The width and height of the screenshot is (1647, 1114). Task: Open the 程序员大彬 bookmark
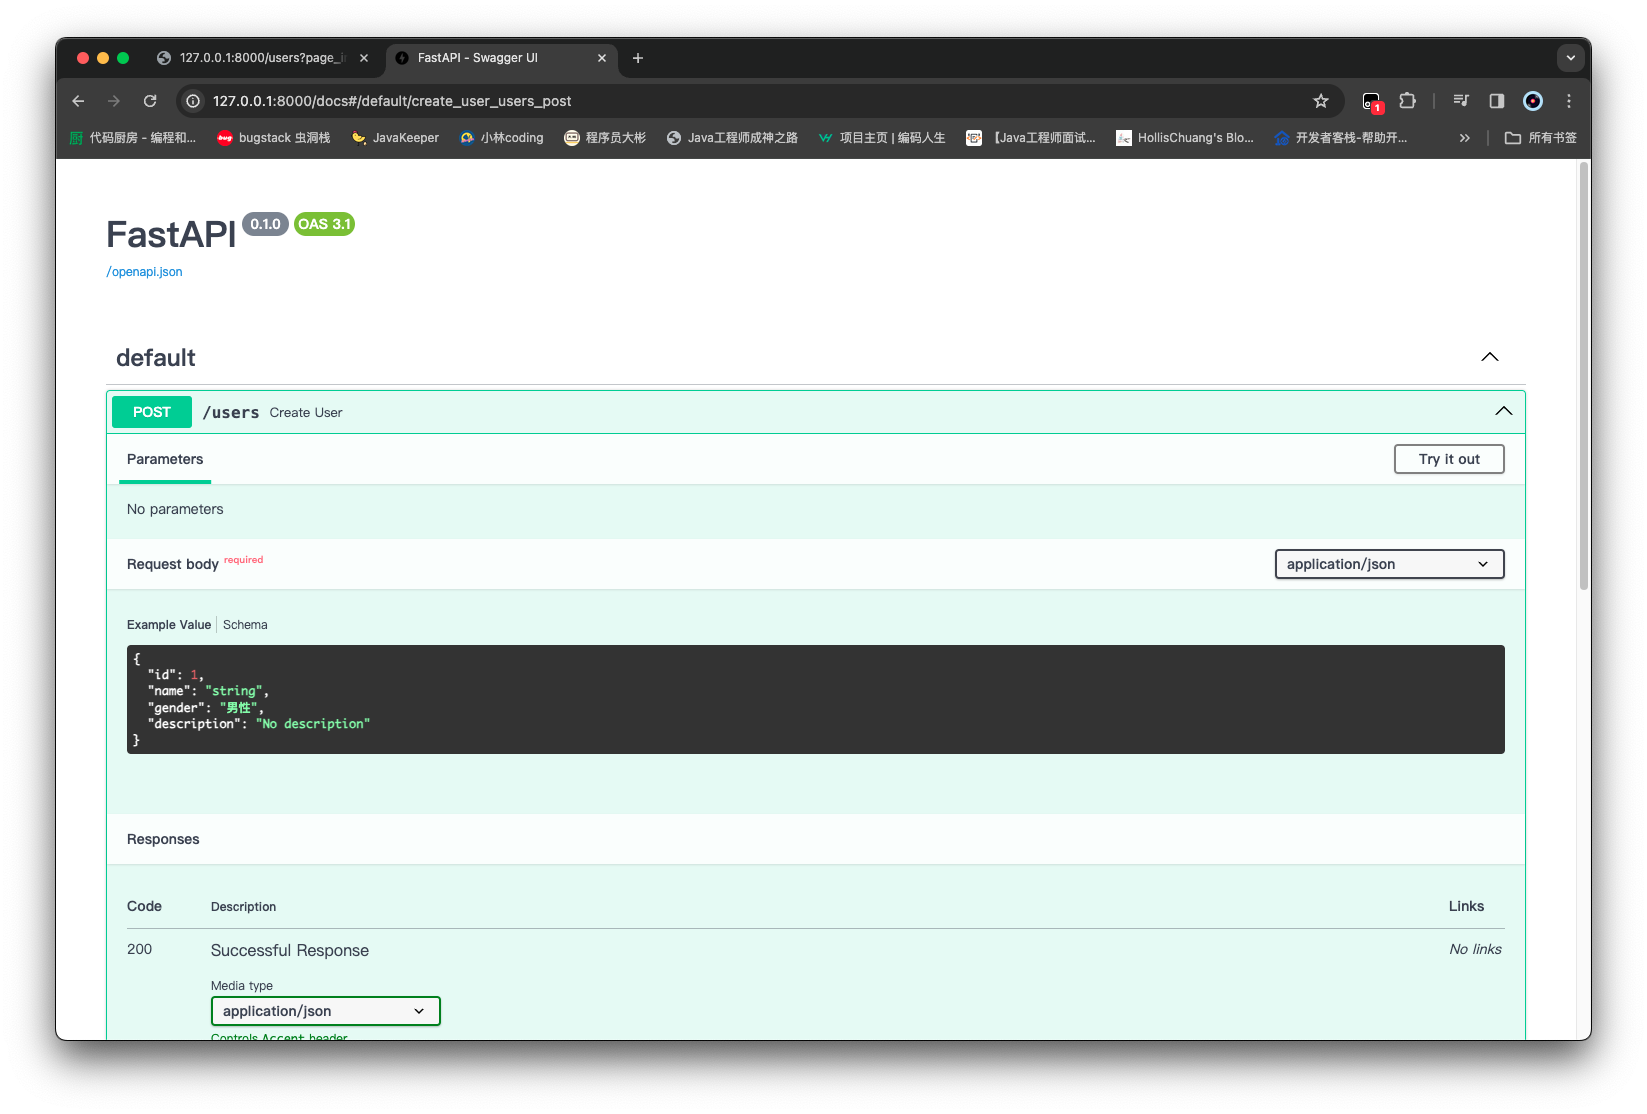click(605, 138)
